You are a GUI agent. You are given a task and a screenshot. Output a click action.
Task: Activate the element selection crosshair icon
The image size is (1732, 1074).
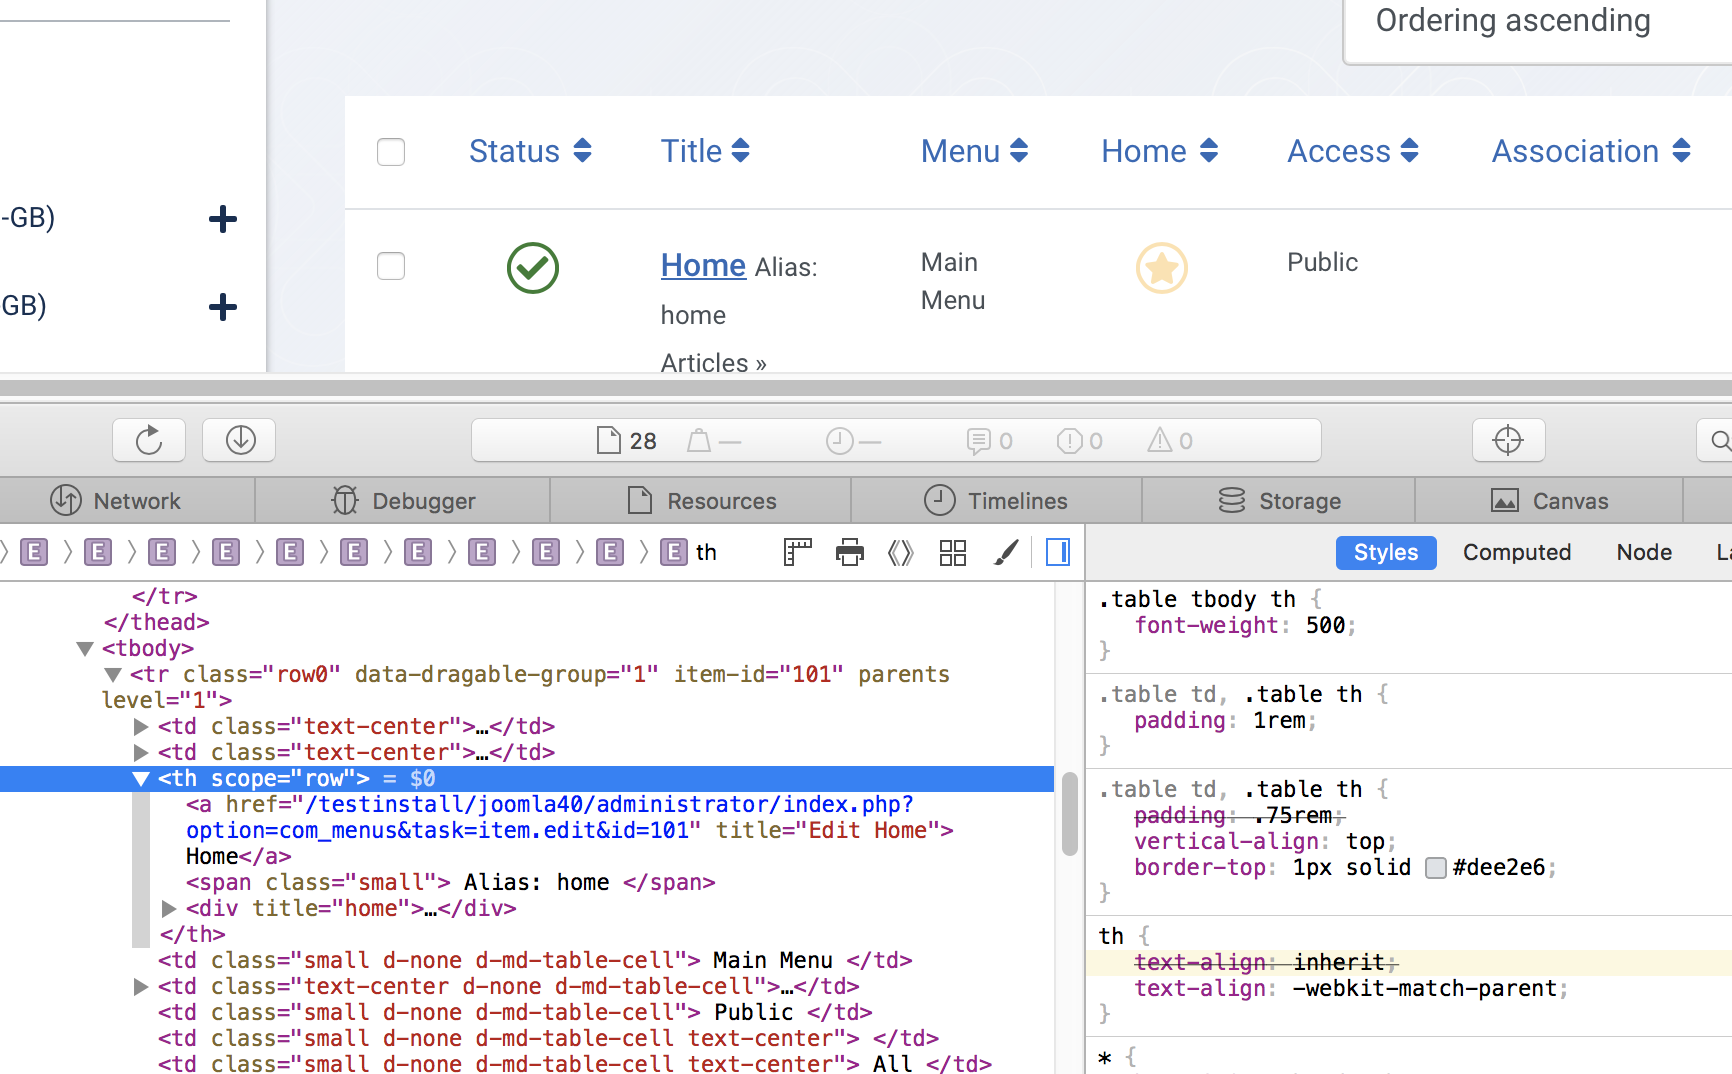(1508, 440)
